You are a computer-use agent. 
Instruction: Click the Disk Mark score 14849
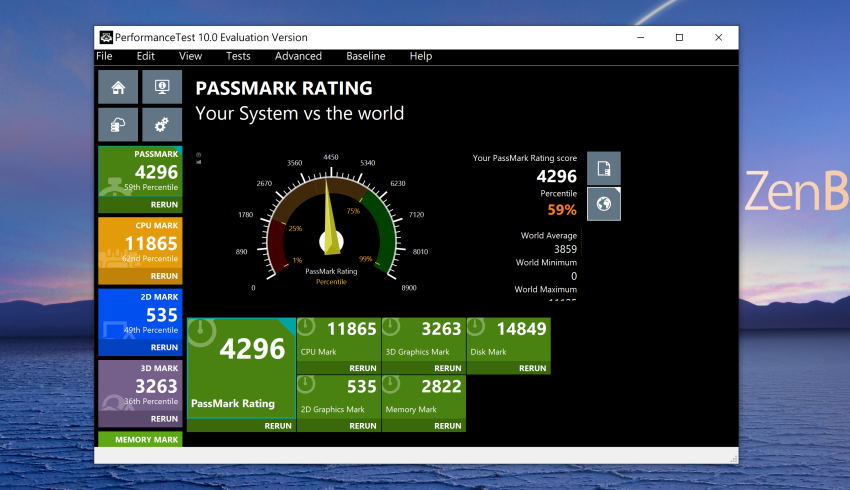(521, 329)
